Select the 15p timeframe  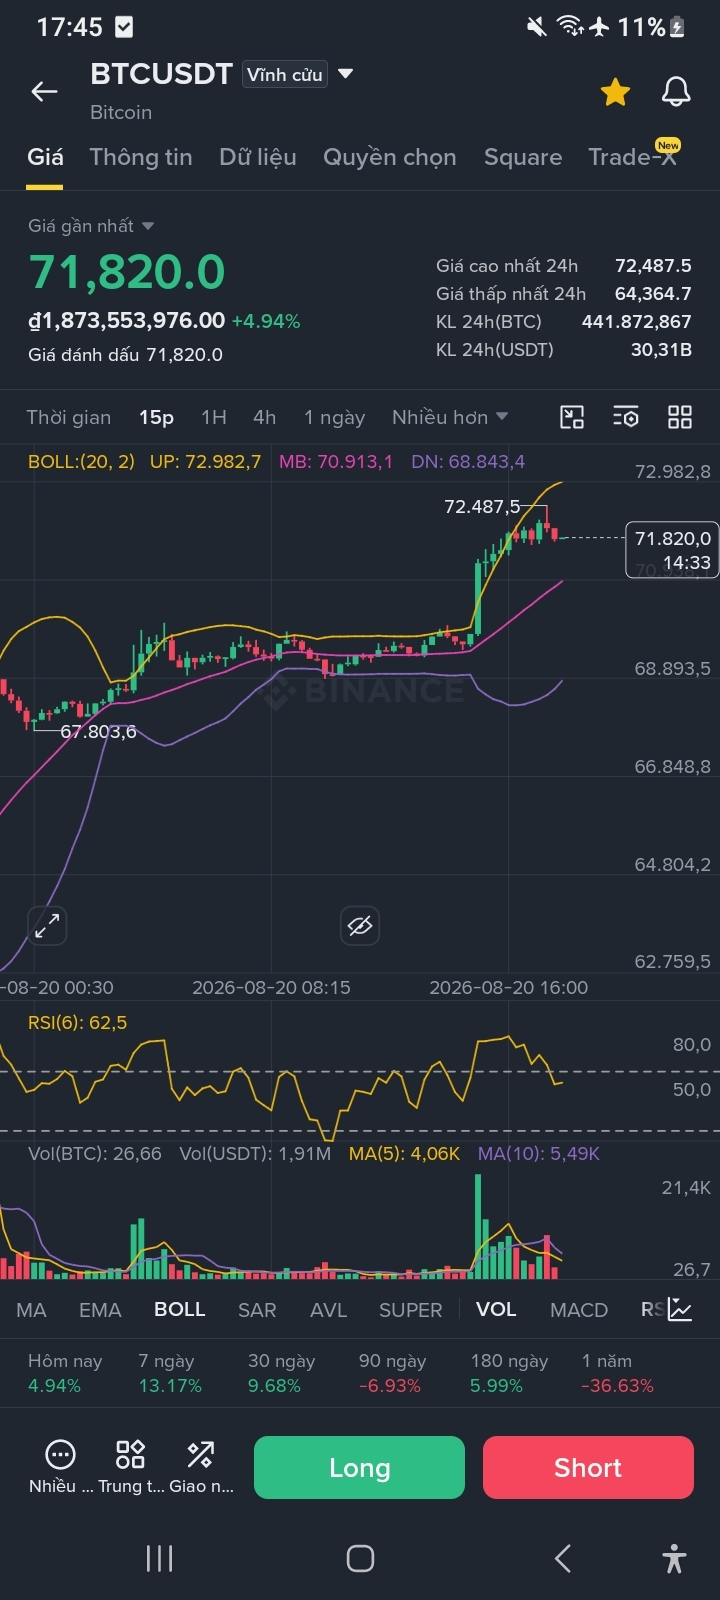pyautogui.click(x=156, y=417)
